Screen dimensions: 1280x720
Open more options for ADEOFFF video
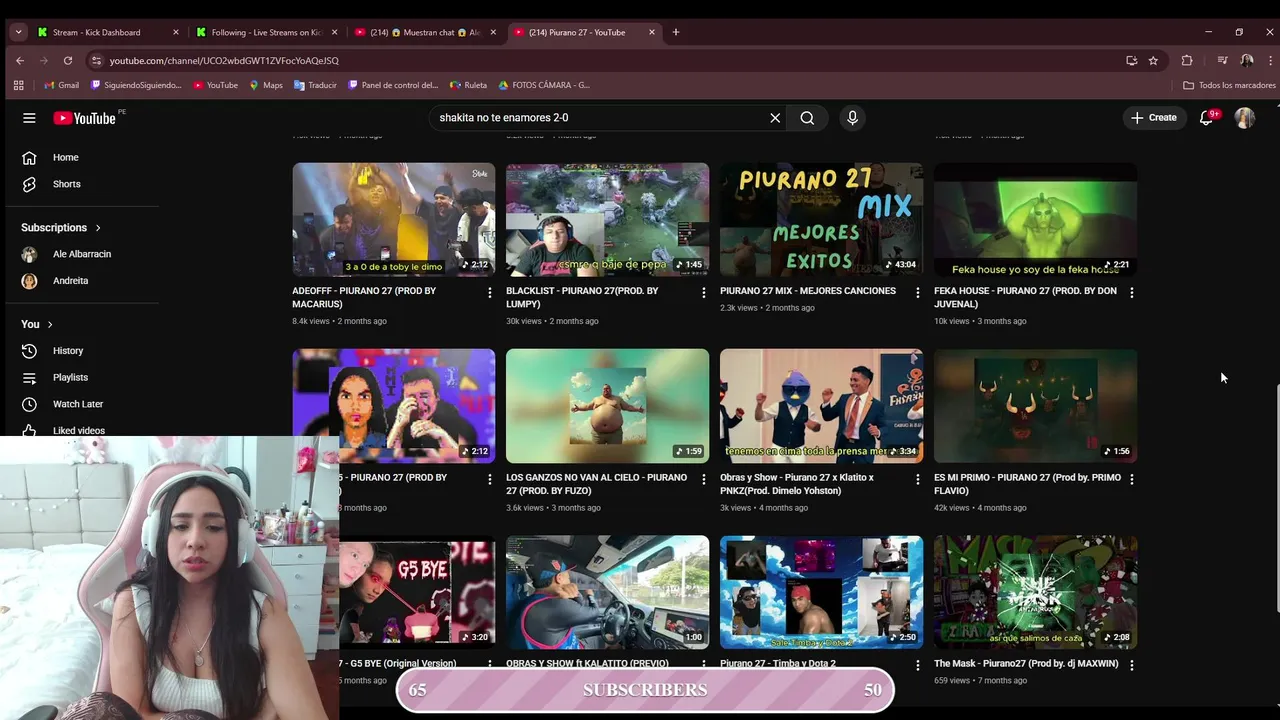pyautogui.click(x=489, y=292)
